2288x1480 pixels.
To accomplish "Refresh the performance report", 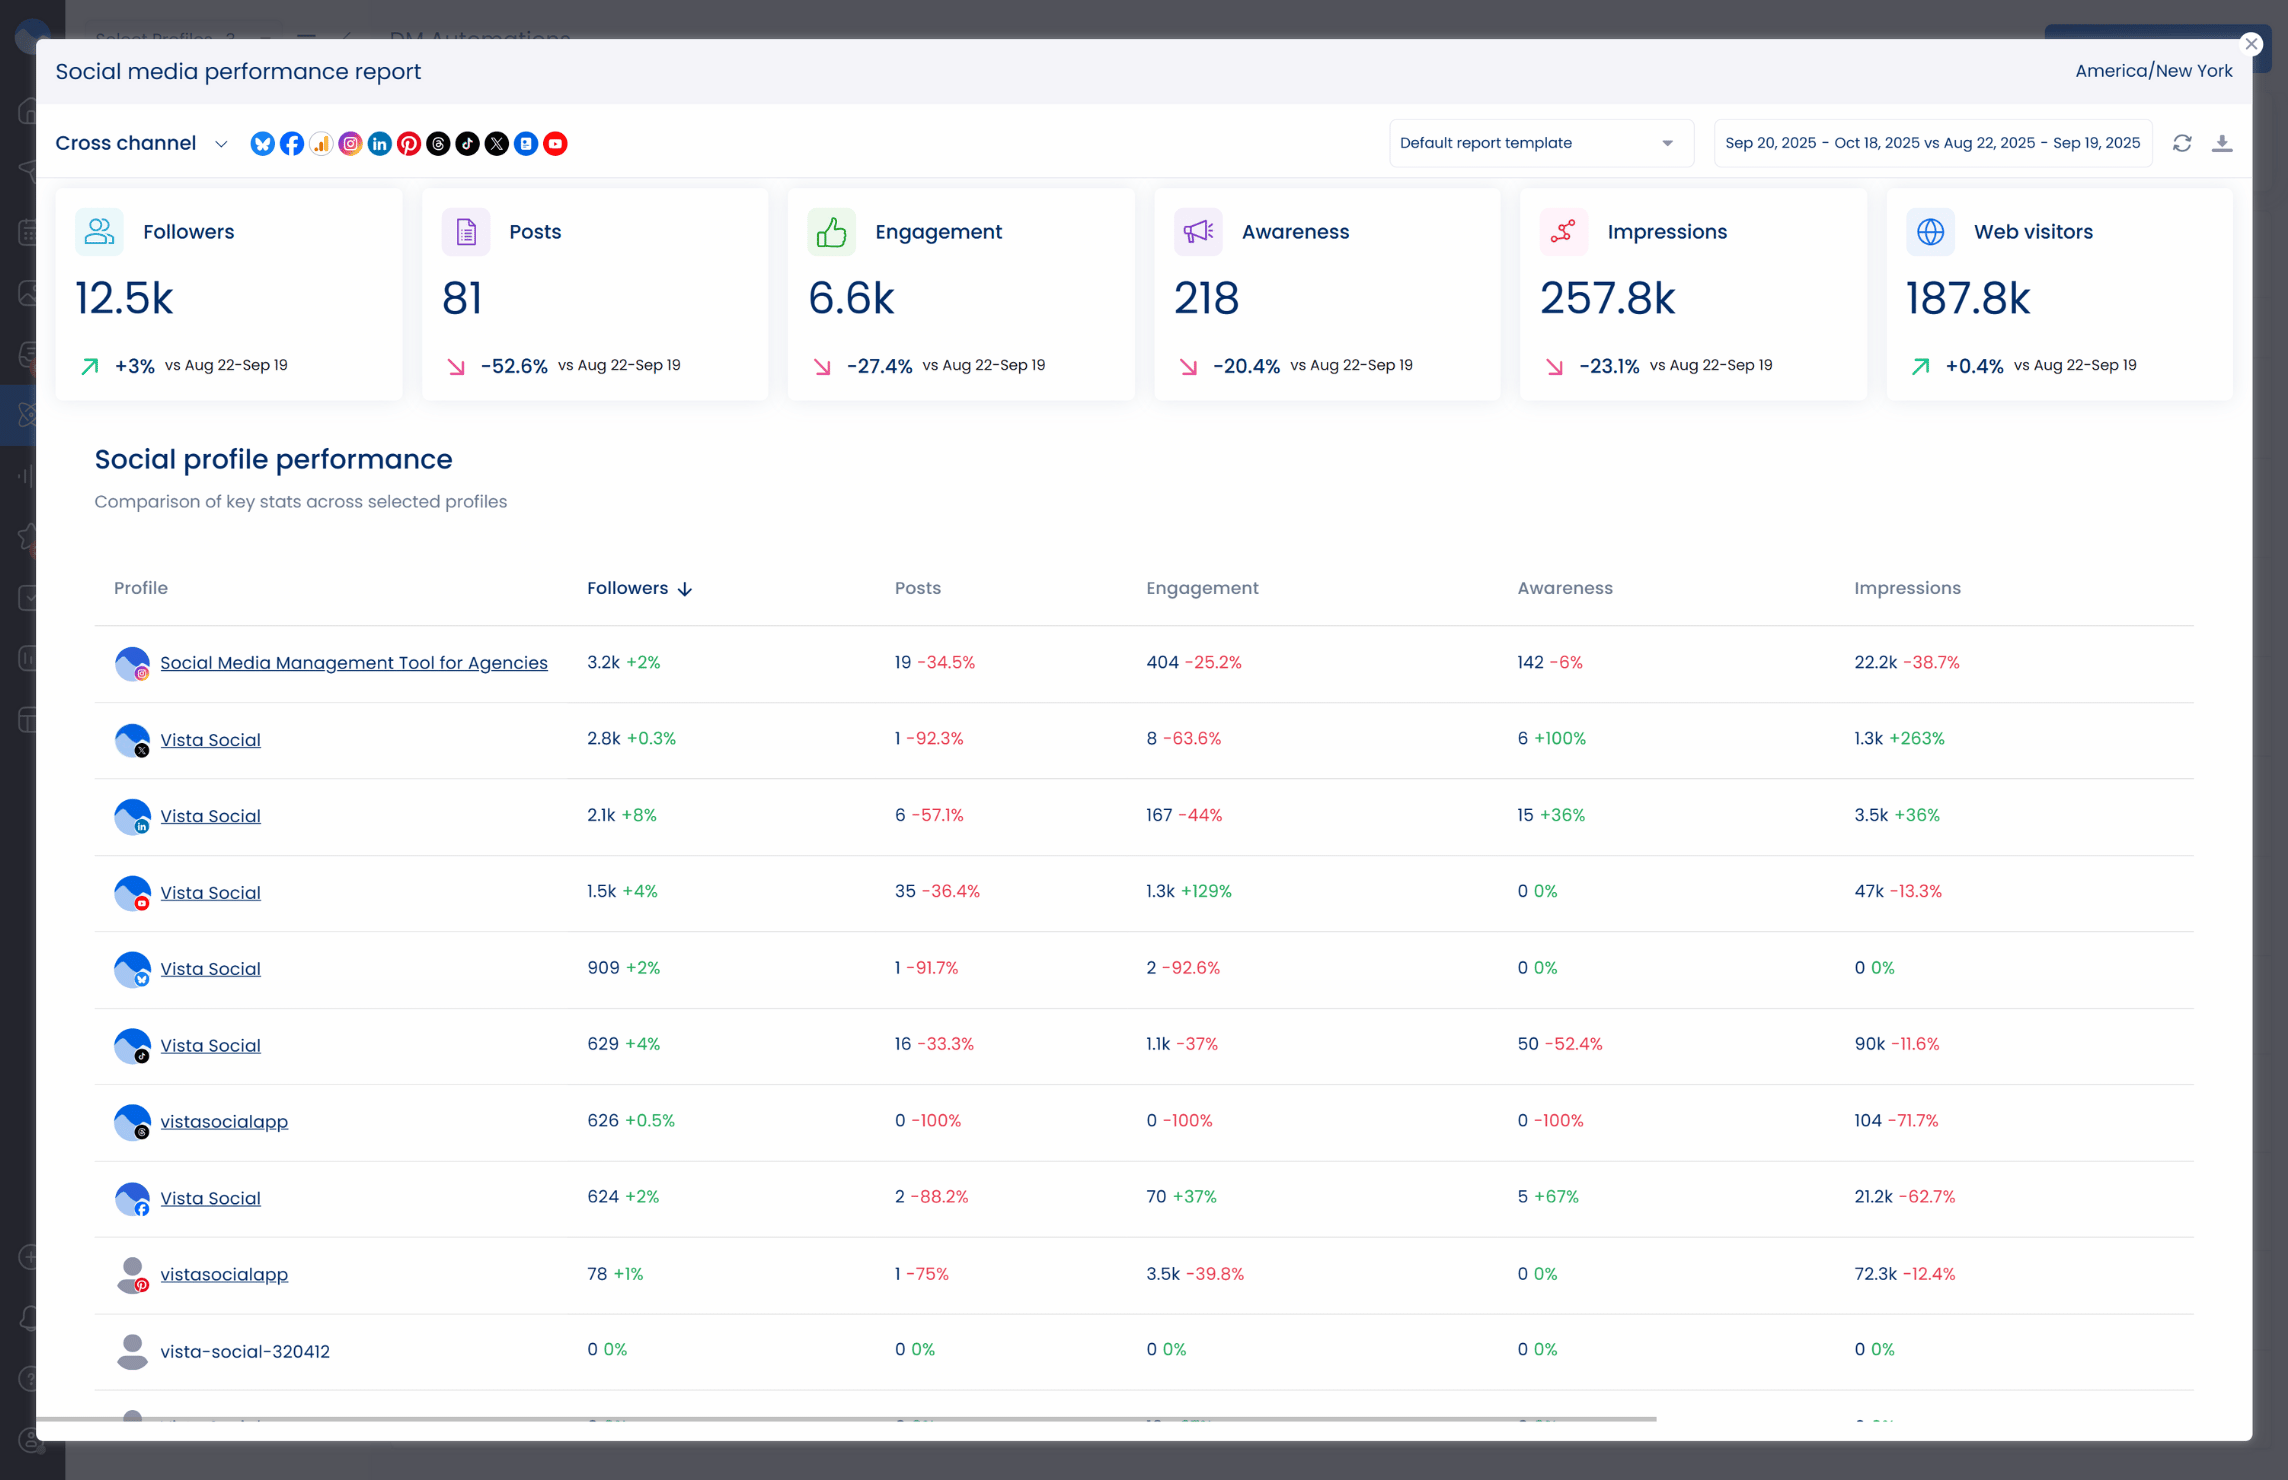I will point(2182,143).
